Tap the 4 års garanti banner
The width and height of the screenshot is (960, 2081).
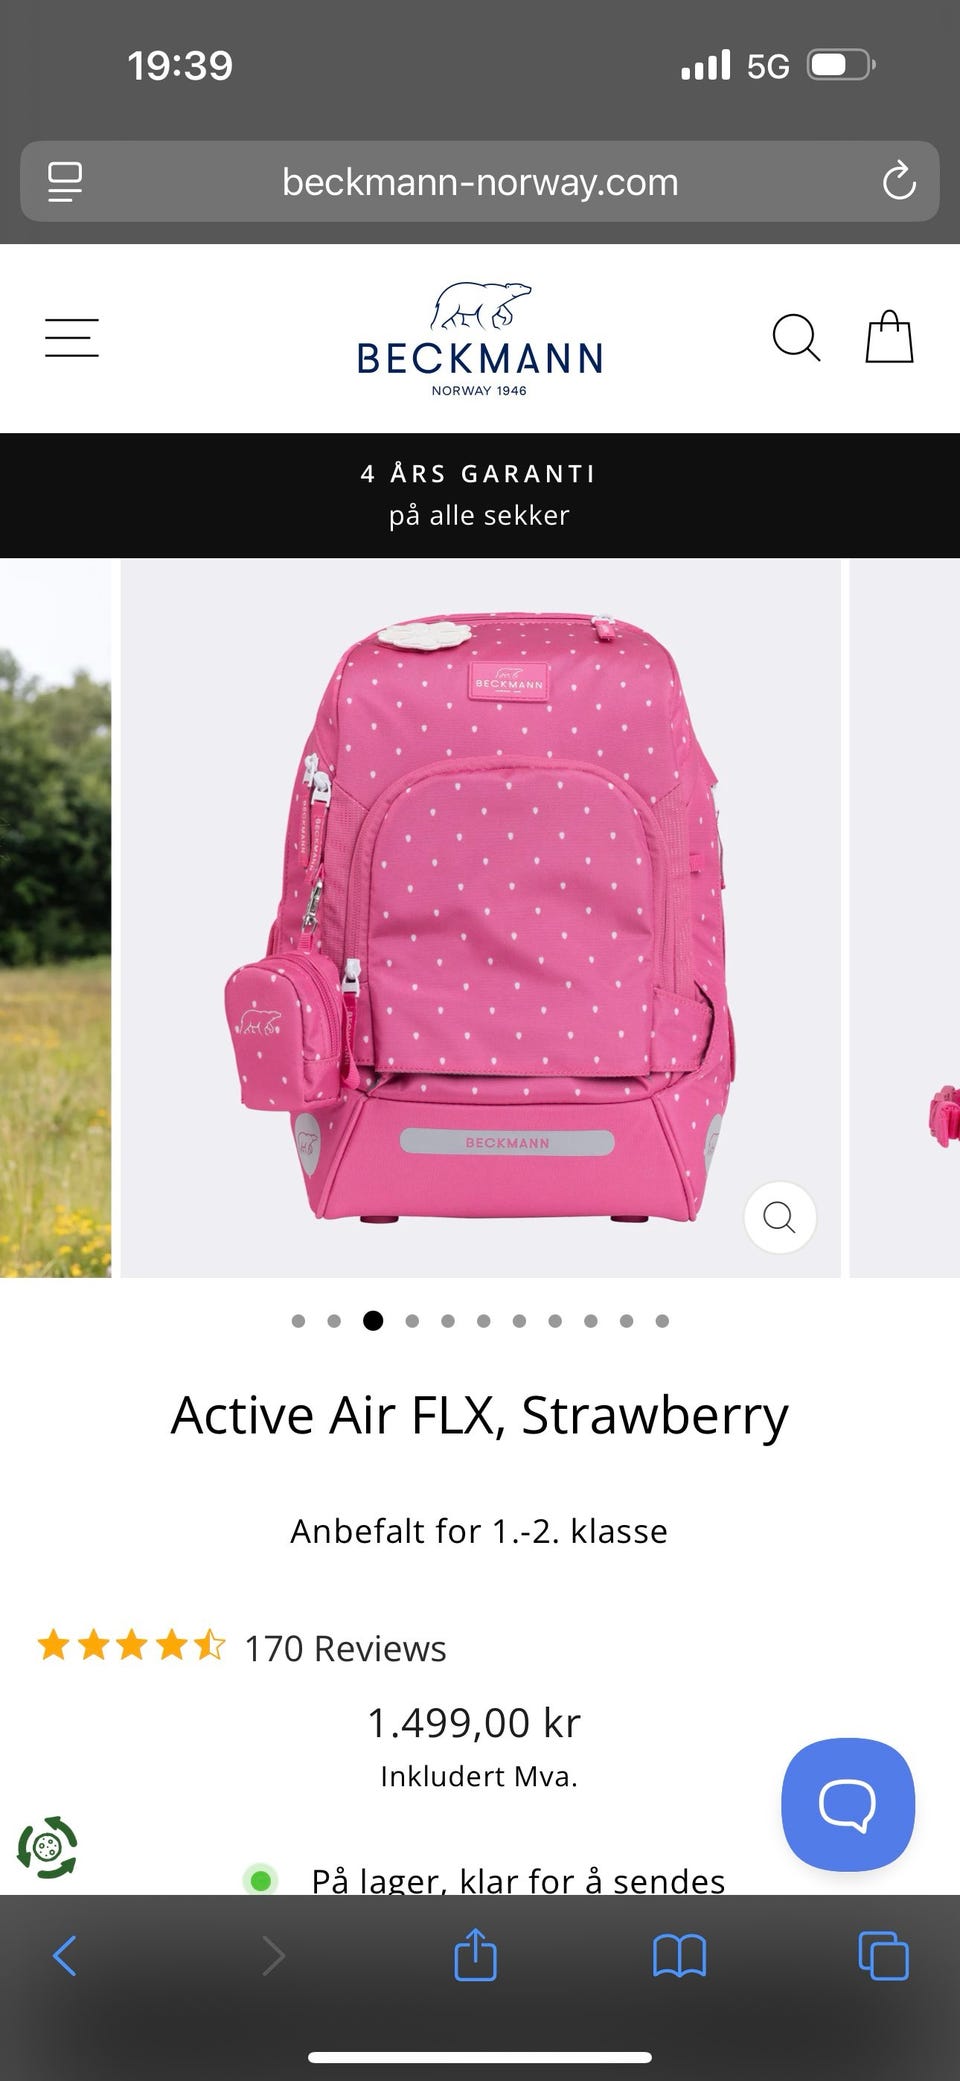click(480, 495)
